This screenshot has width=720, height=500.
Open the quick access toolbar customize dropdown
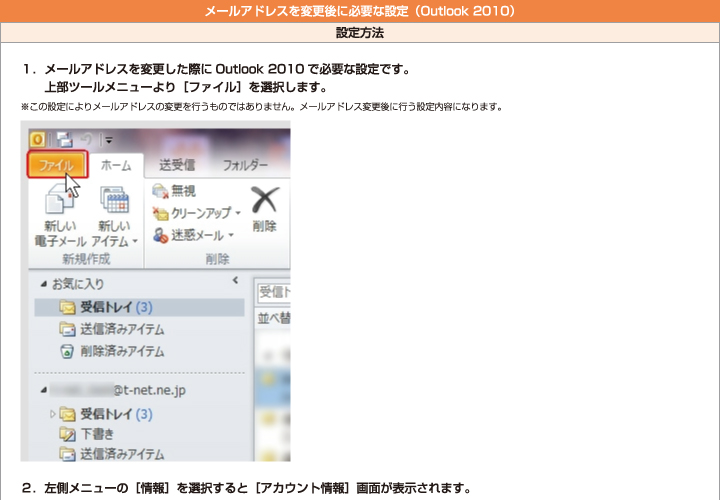pos(109,140)
